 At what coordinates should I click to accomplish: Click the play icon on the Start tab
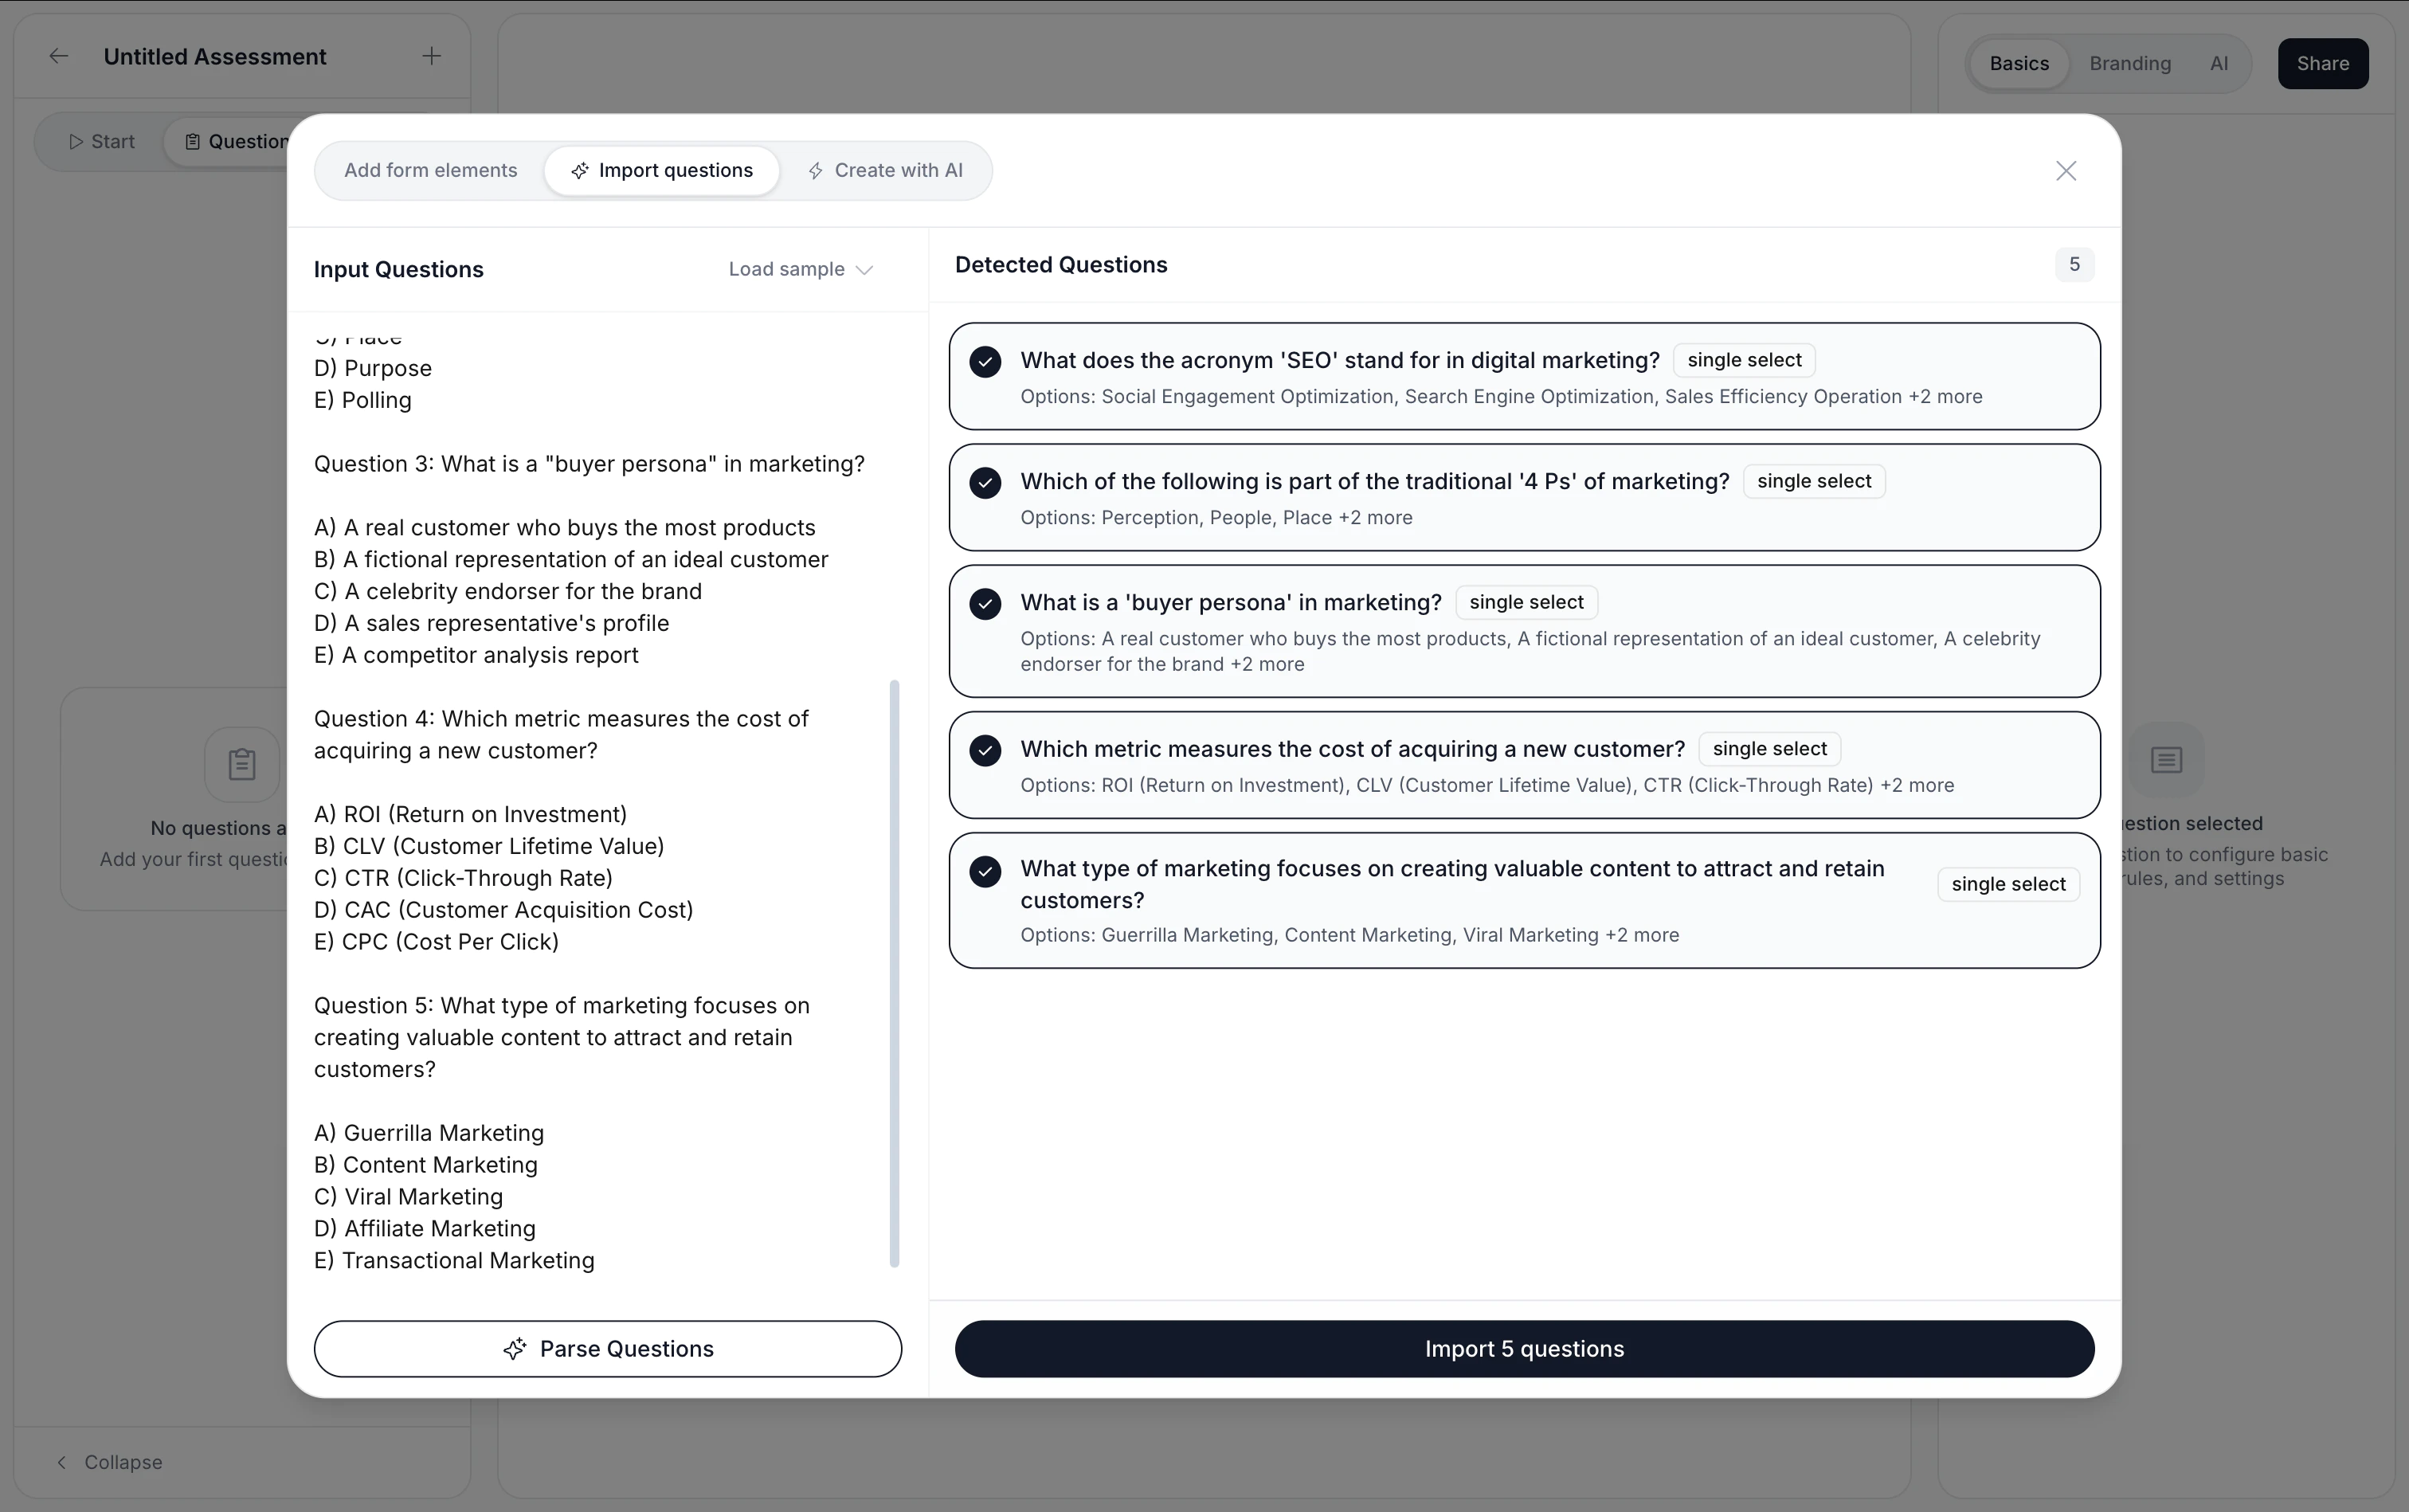(x=75, y=142)
